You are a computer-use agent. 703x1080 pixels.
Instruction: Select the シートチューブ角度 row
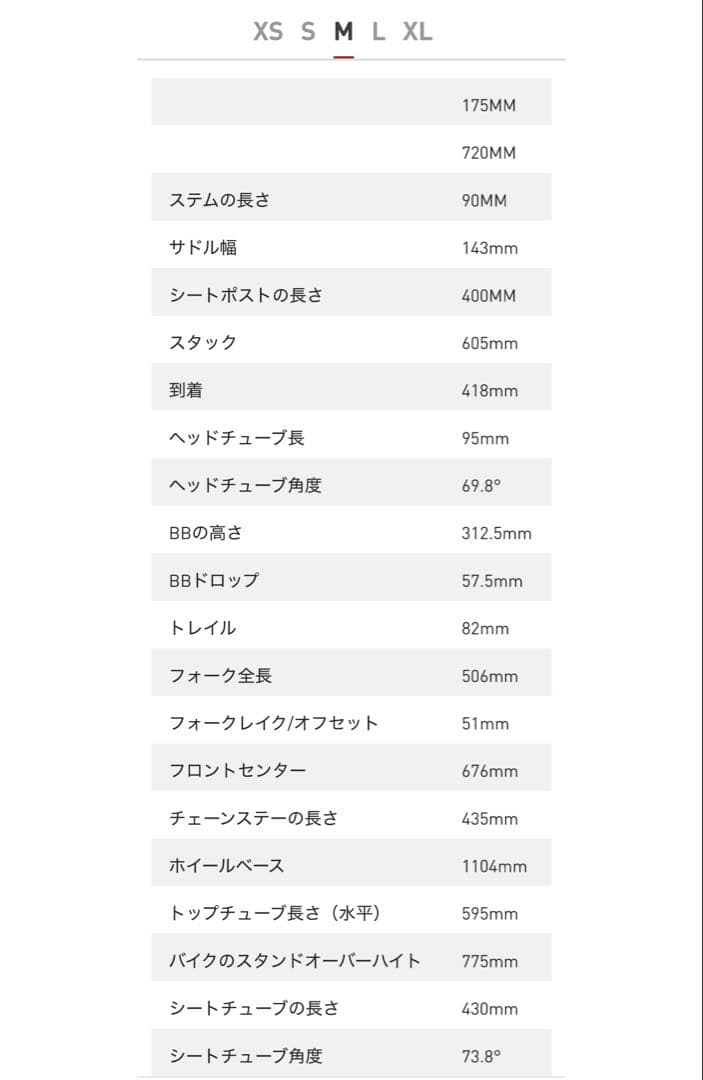[x=243, y=1052]
